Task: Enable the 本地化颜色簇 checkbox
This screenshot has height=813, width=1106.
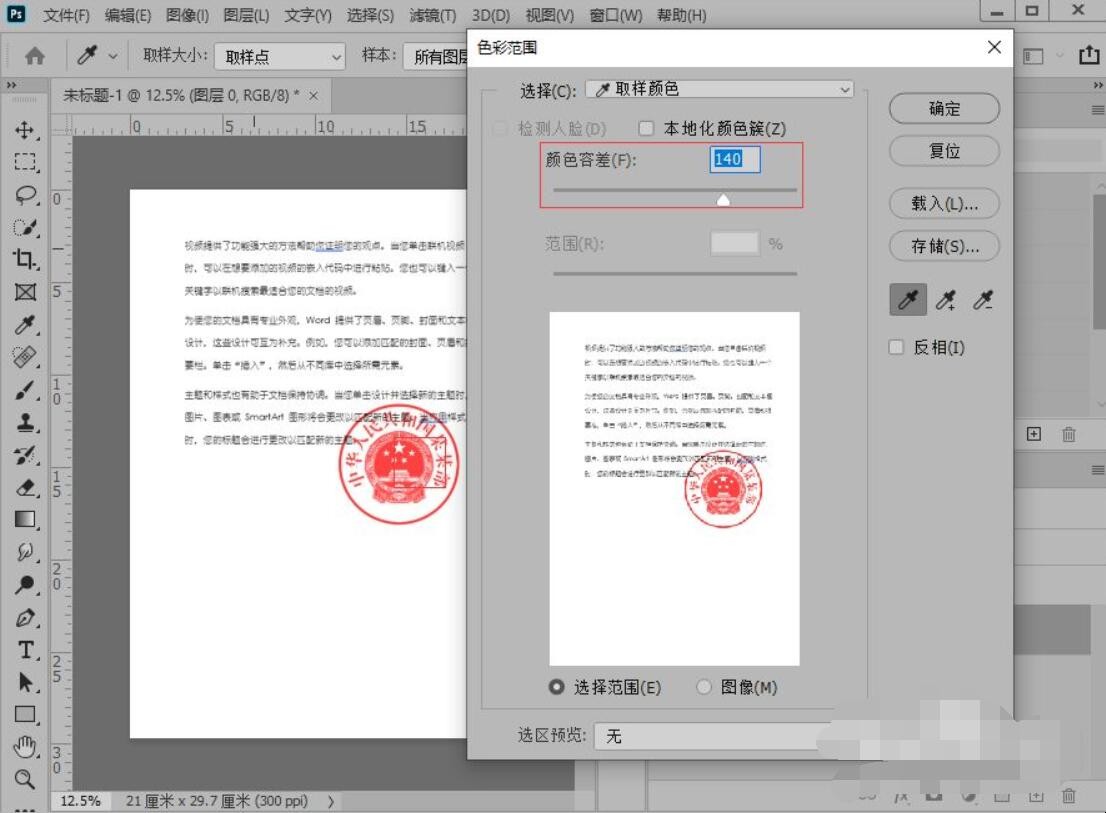Action: 646,129
